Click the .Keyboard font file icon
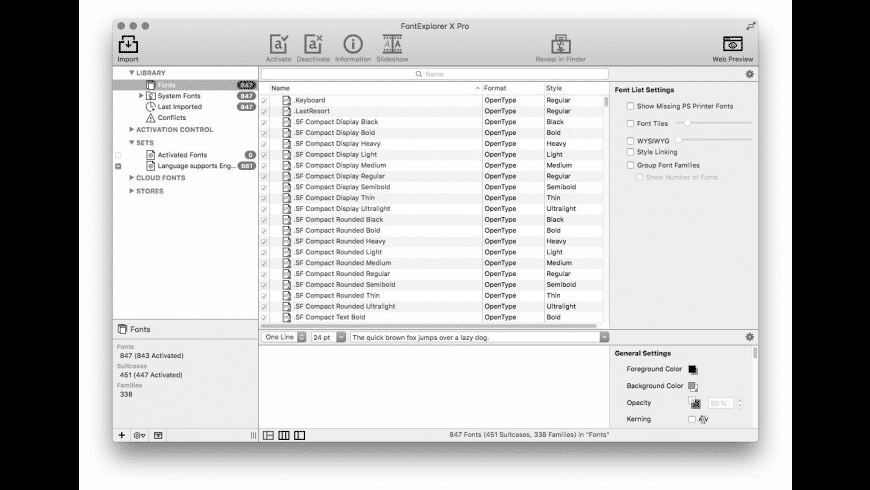870x490 pixels. coord(286,100)
